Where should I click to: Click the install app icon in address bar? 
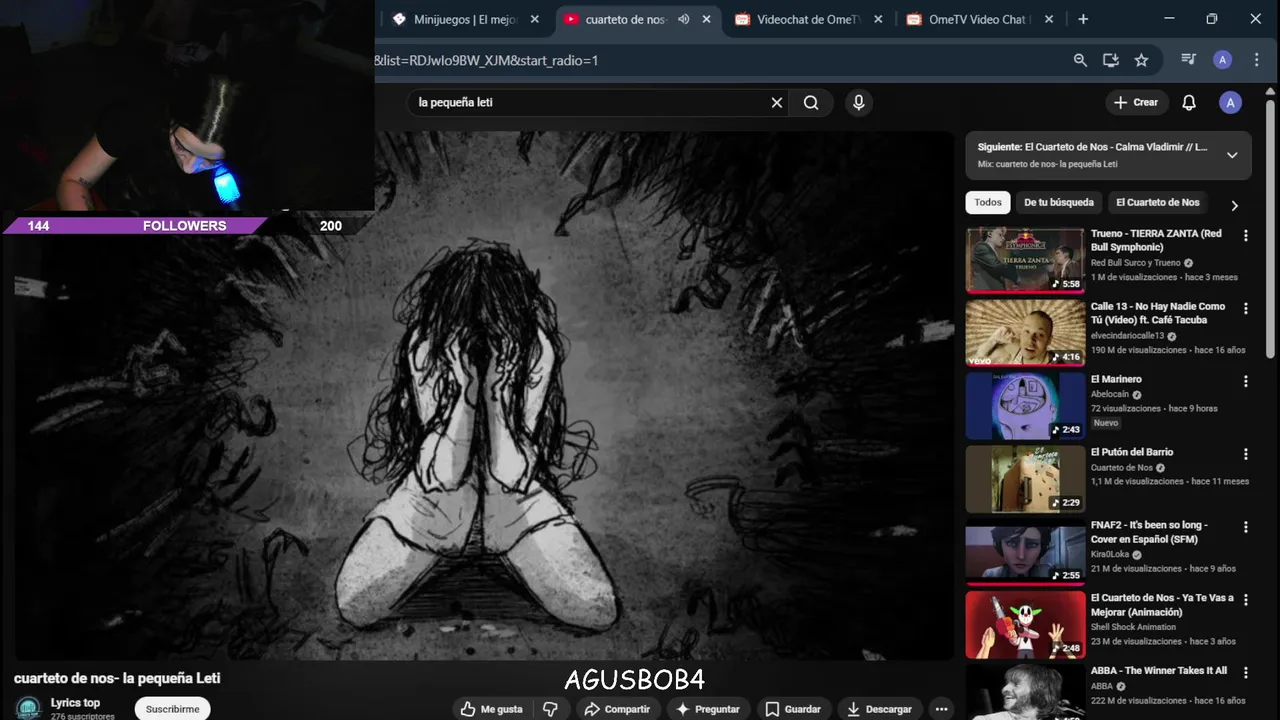[x=1110, y=60]
